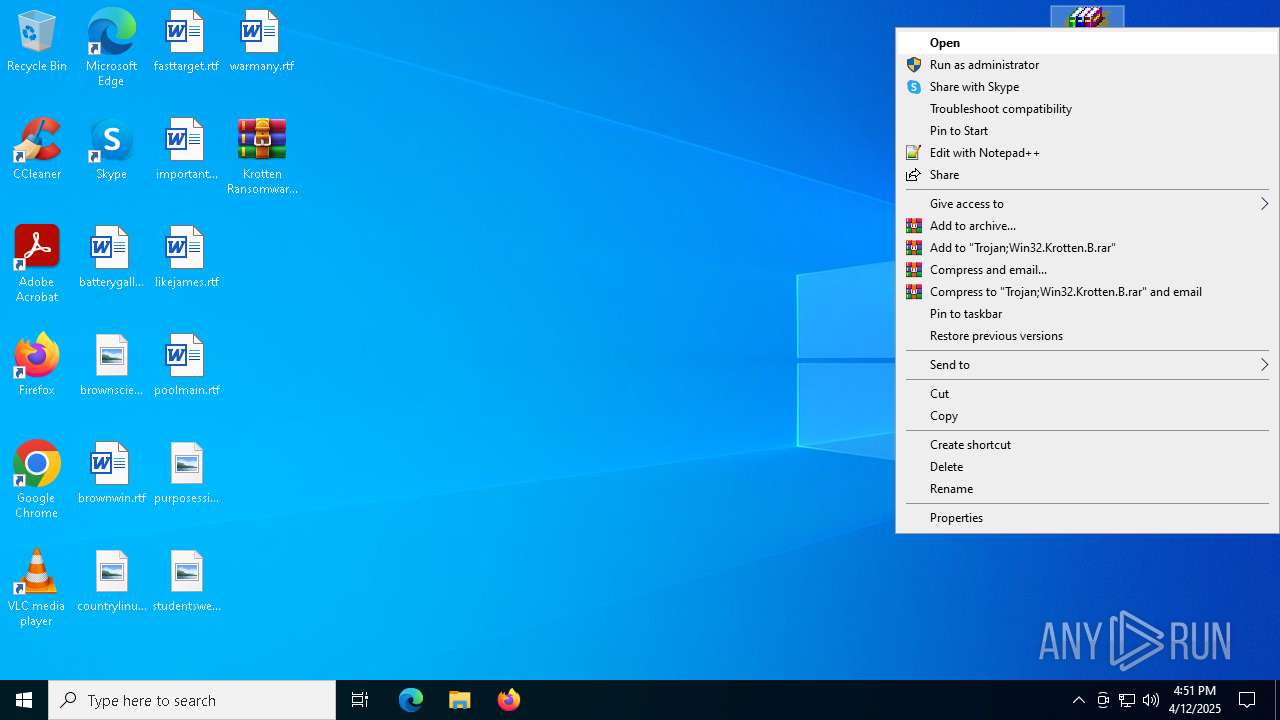Choose Pin to taskbar
This screenshot has height=720, width=1280.
[x=1087, y=314]
